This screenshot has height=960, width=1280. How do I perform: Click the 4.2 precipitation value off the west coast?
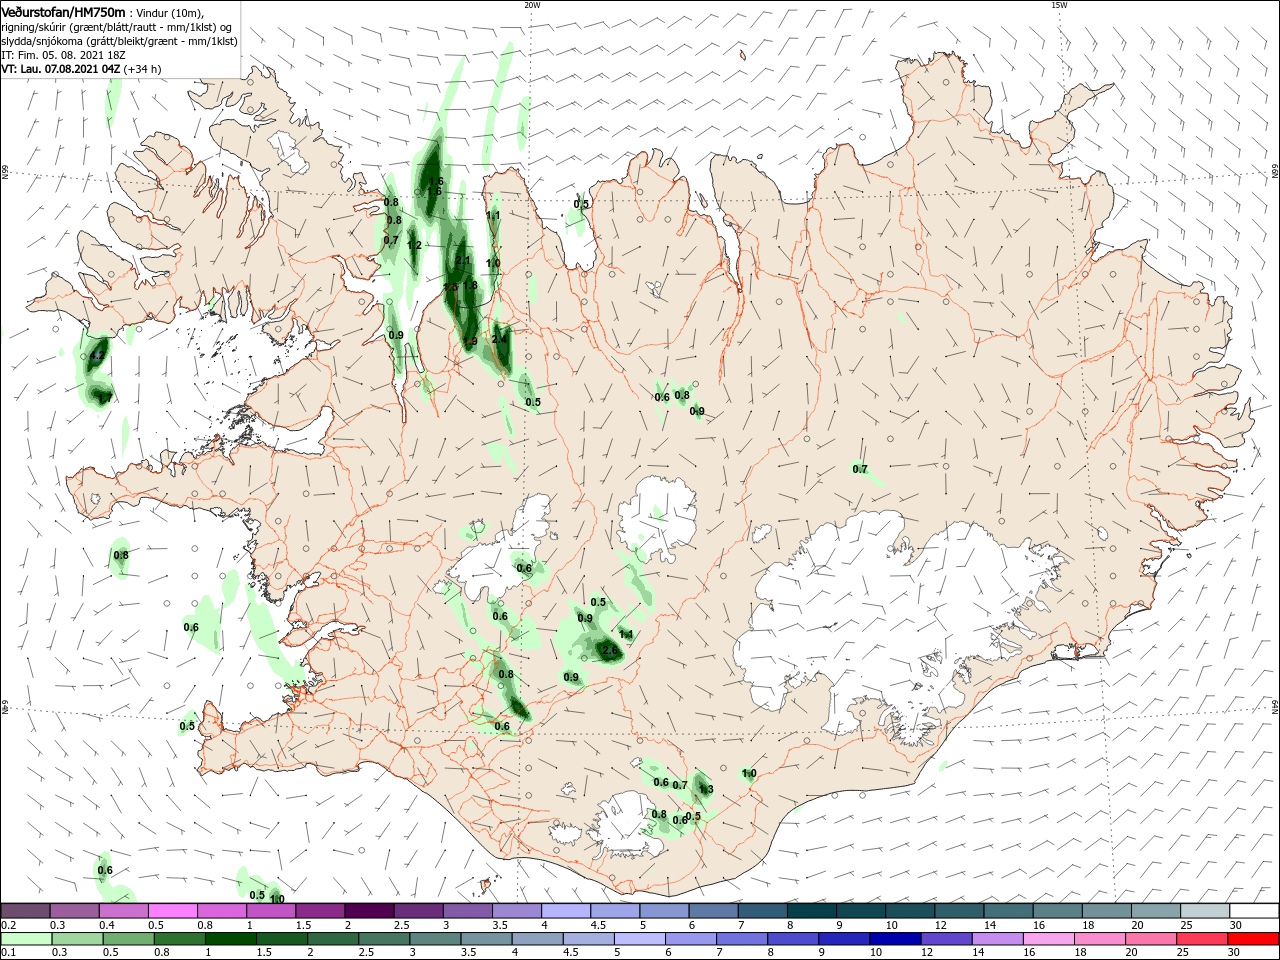[x=97, y=355]
